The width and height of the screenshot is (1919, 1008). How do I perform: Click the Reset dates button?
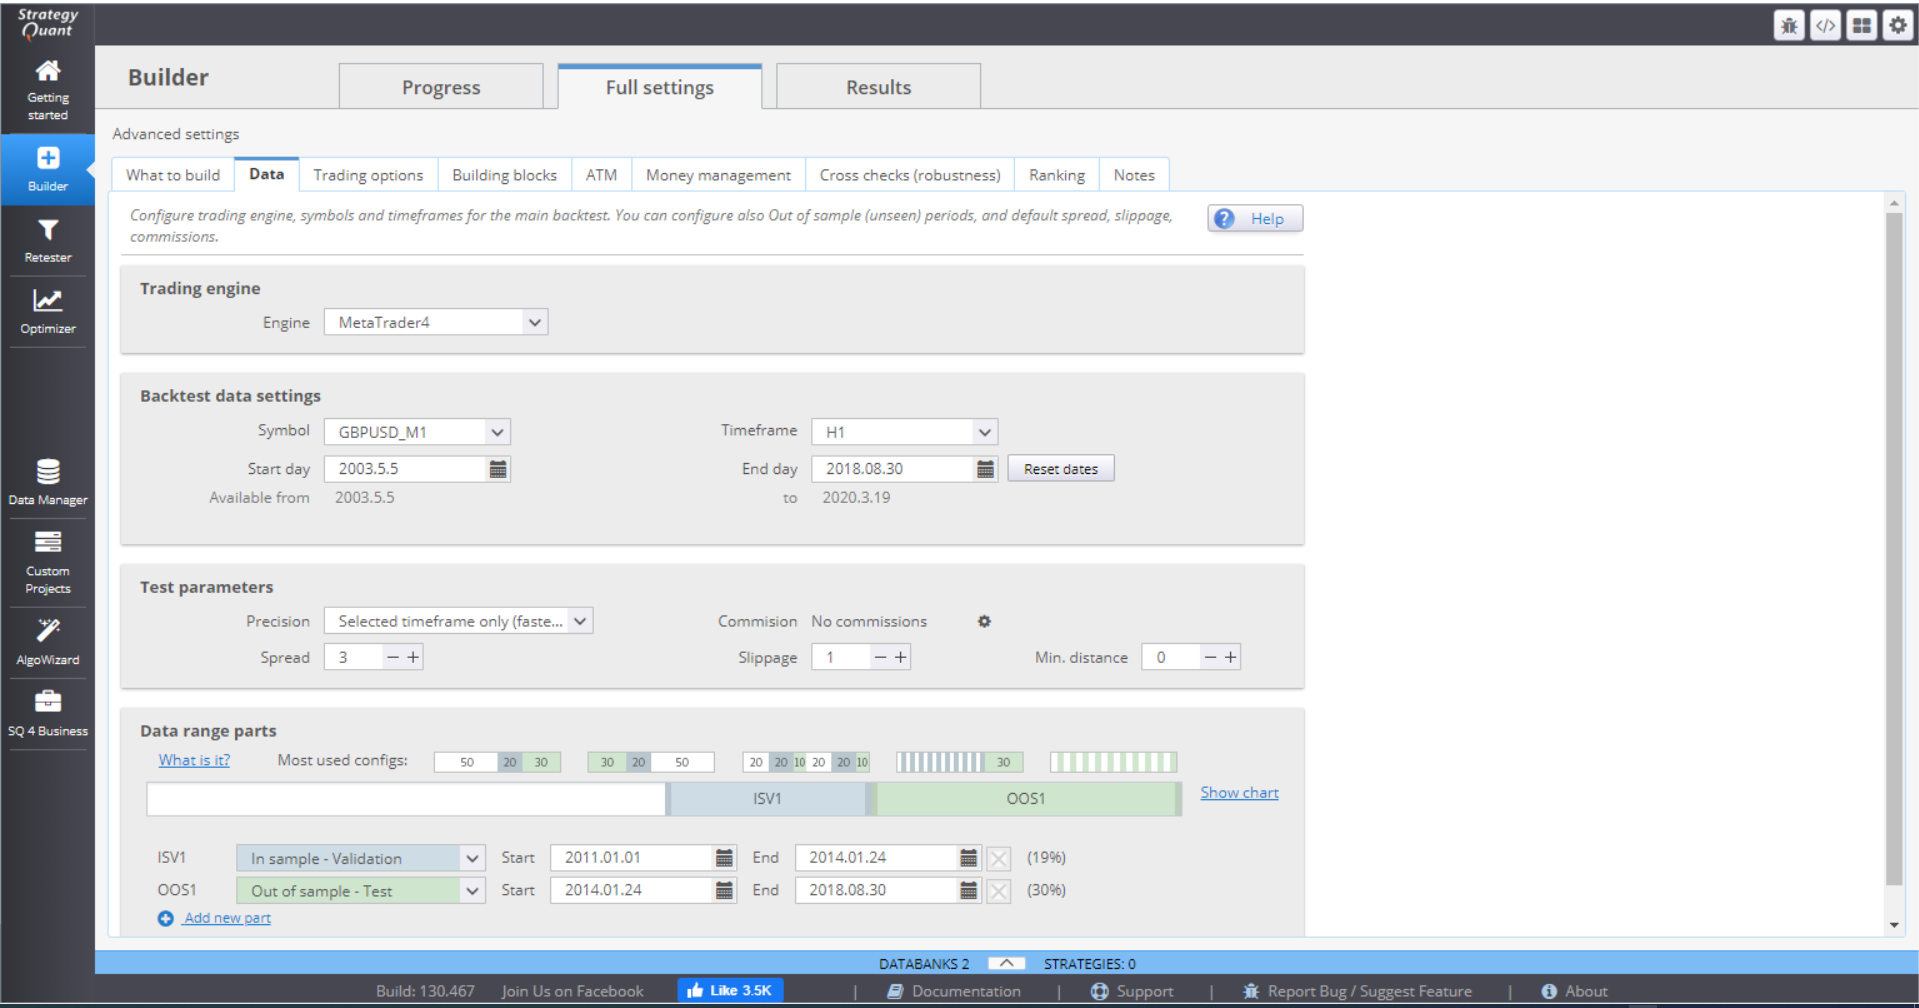(x=1061, y=469)
